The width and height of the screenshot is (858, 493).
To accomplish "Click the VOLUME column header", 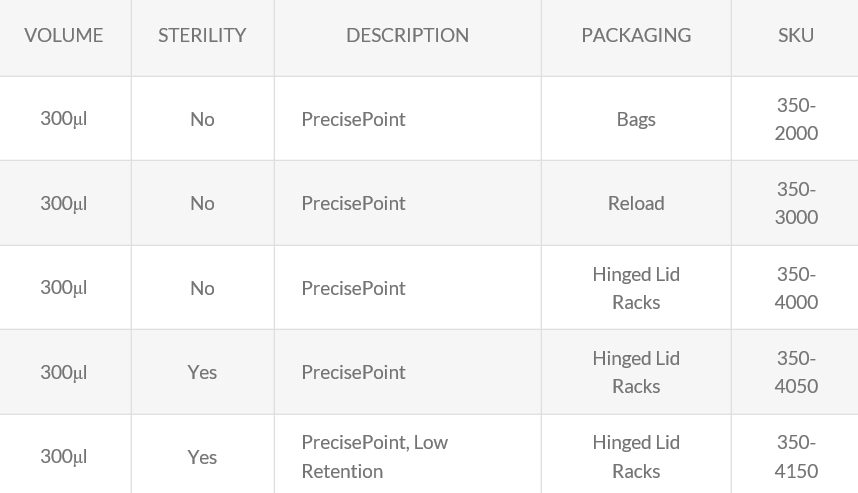I will 64,35.
